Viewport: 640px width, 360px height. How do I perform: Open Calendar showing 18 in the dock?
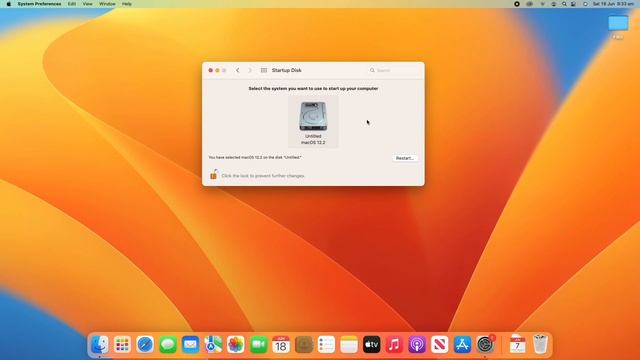pyautogui.click(x=281, y=344)
